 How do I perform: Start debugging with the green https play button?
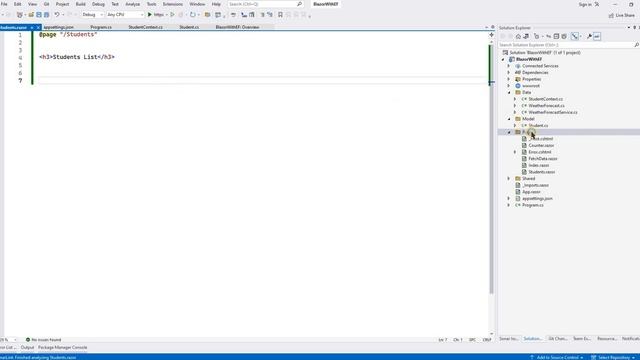tap(156, 15)
